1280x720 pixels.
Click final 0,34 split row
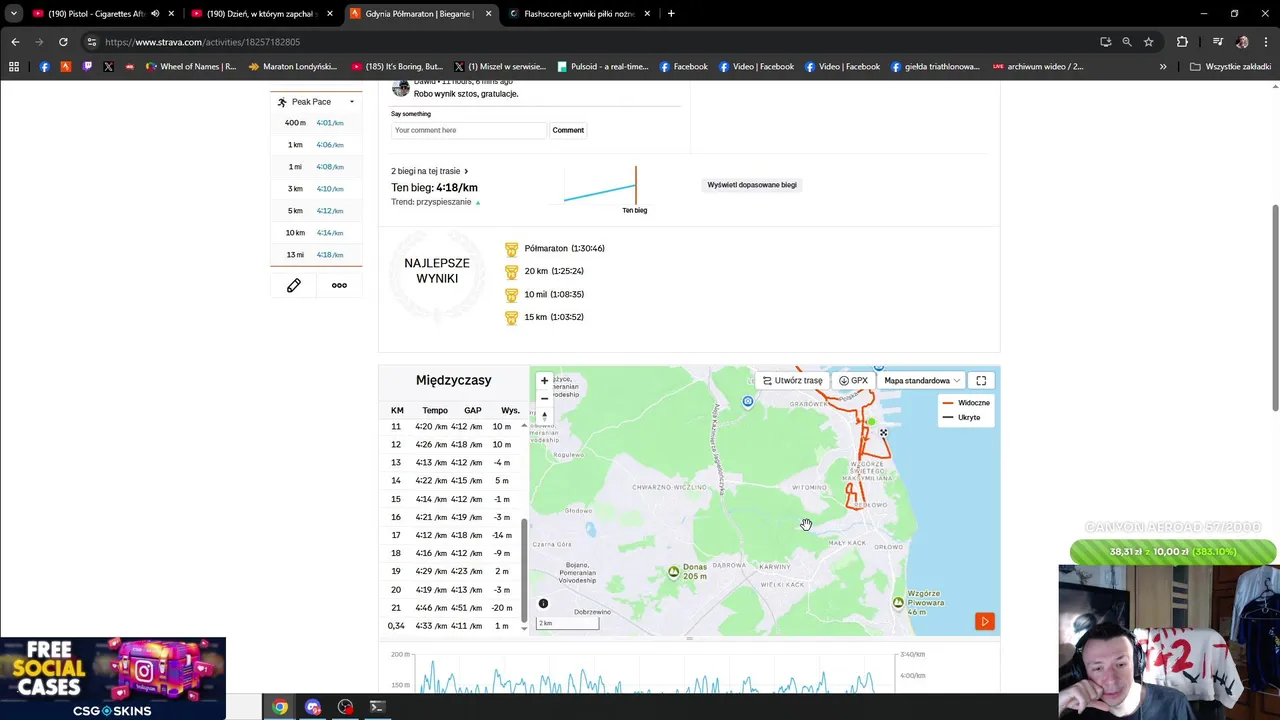click(x=451, y=626)
